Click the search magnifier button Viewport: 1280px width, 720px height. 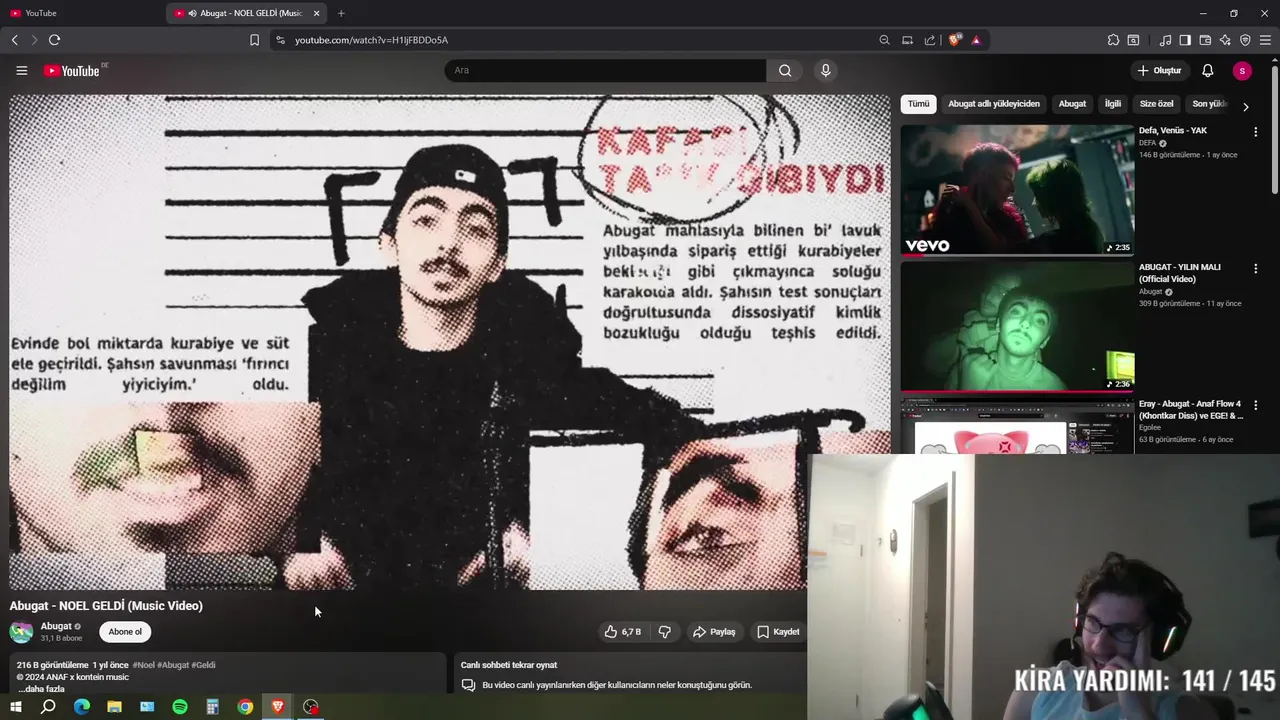click(x=785, y=70)
